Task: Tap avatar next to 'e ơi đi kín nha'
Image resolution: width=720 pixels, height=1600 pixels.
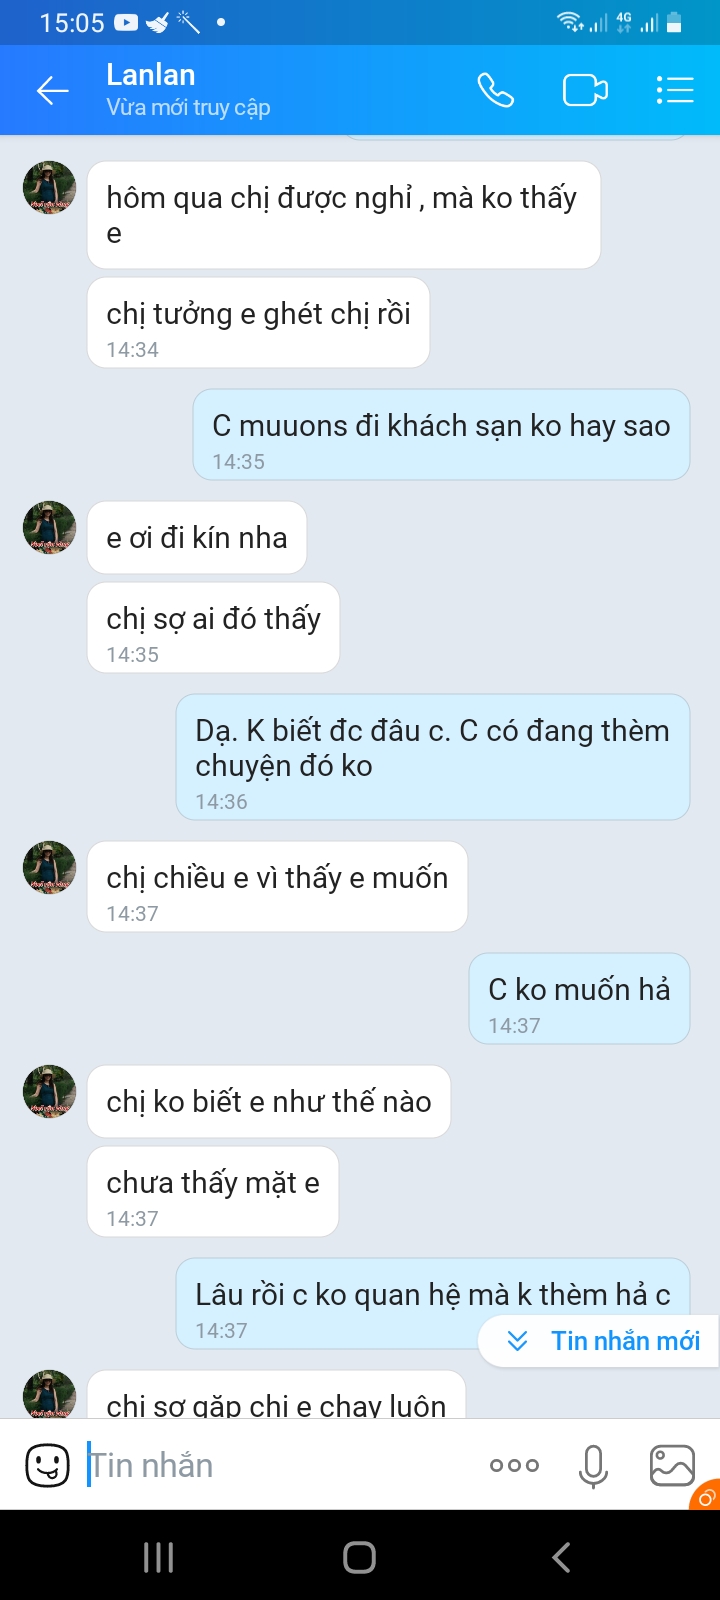Action: pos(49,528)
